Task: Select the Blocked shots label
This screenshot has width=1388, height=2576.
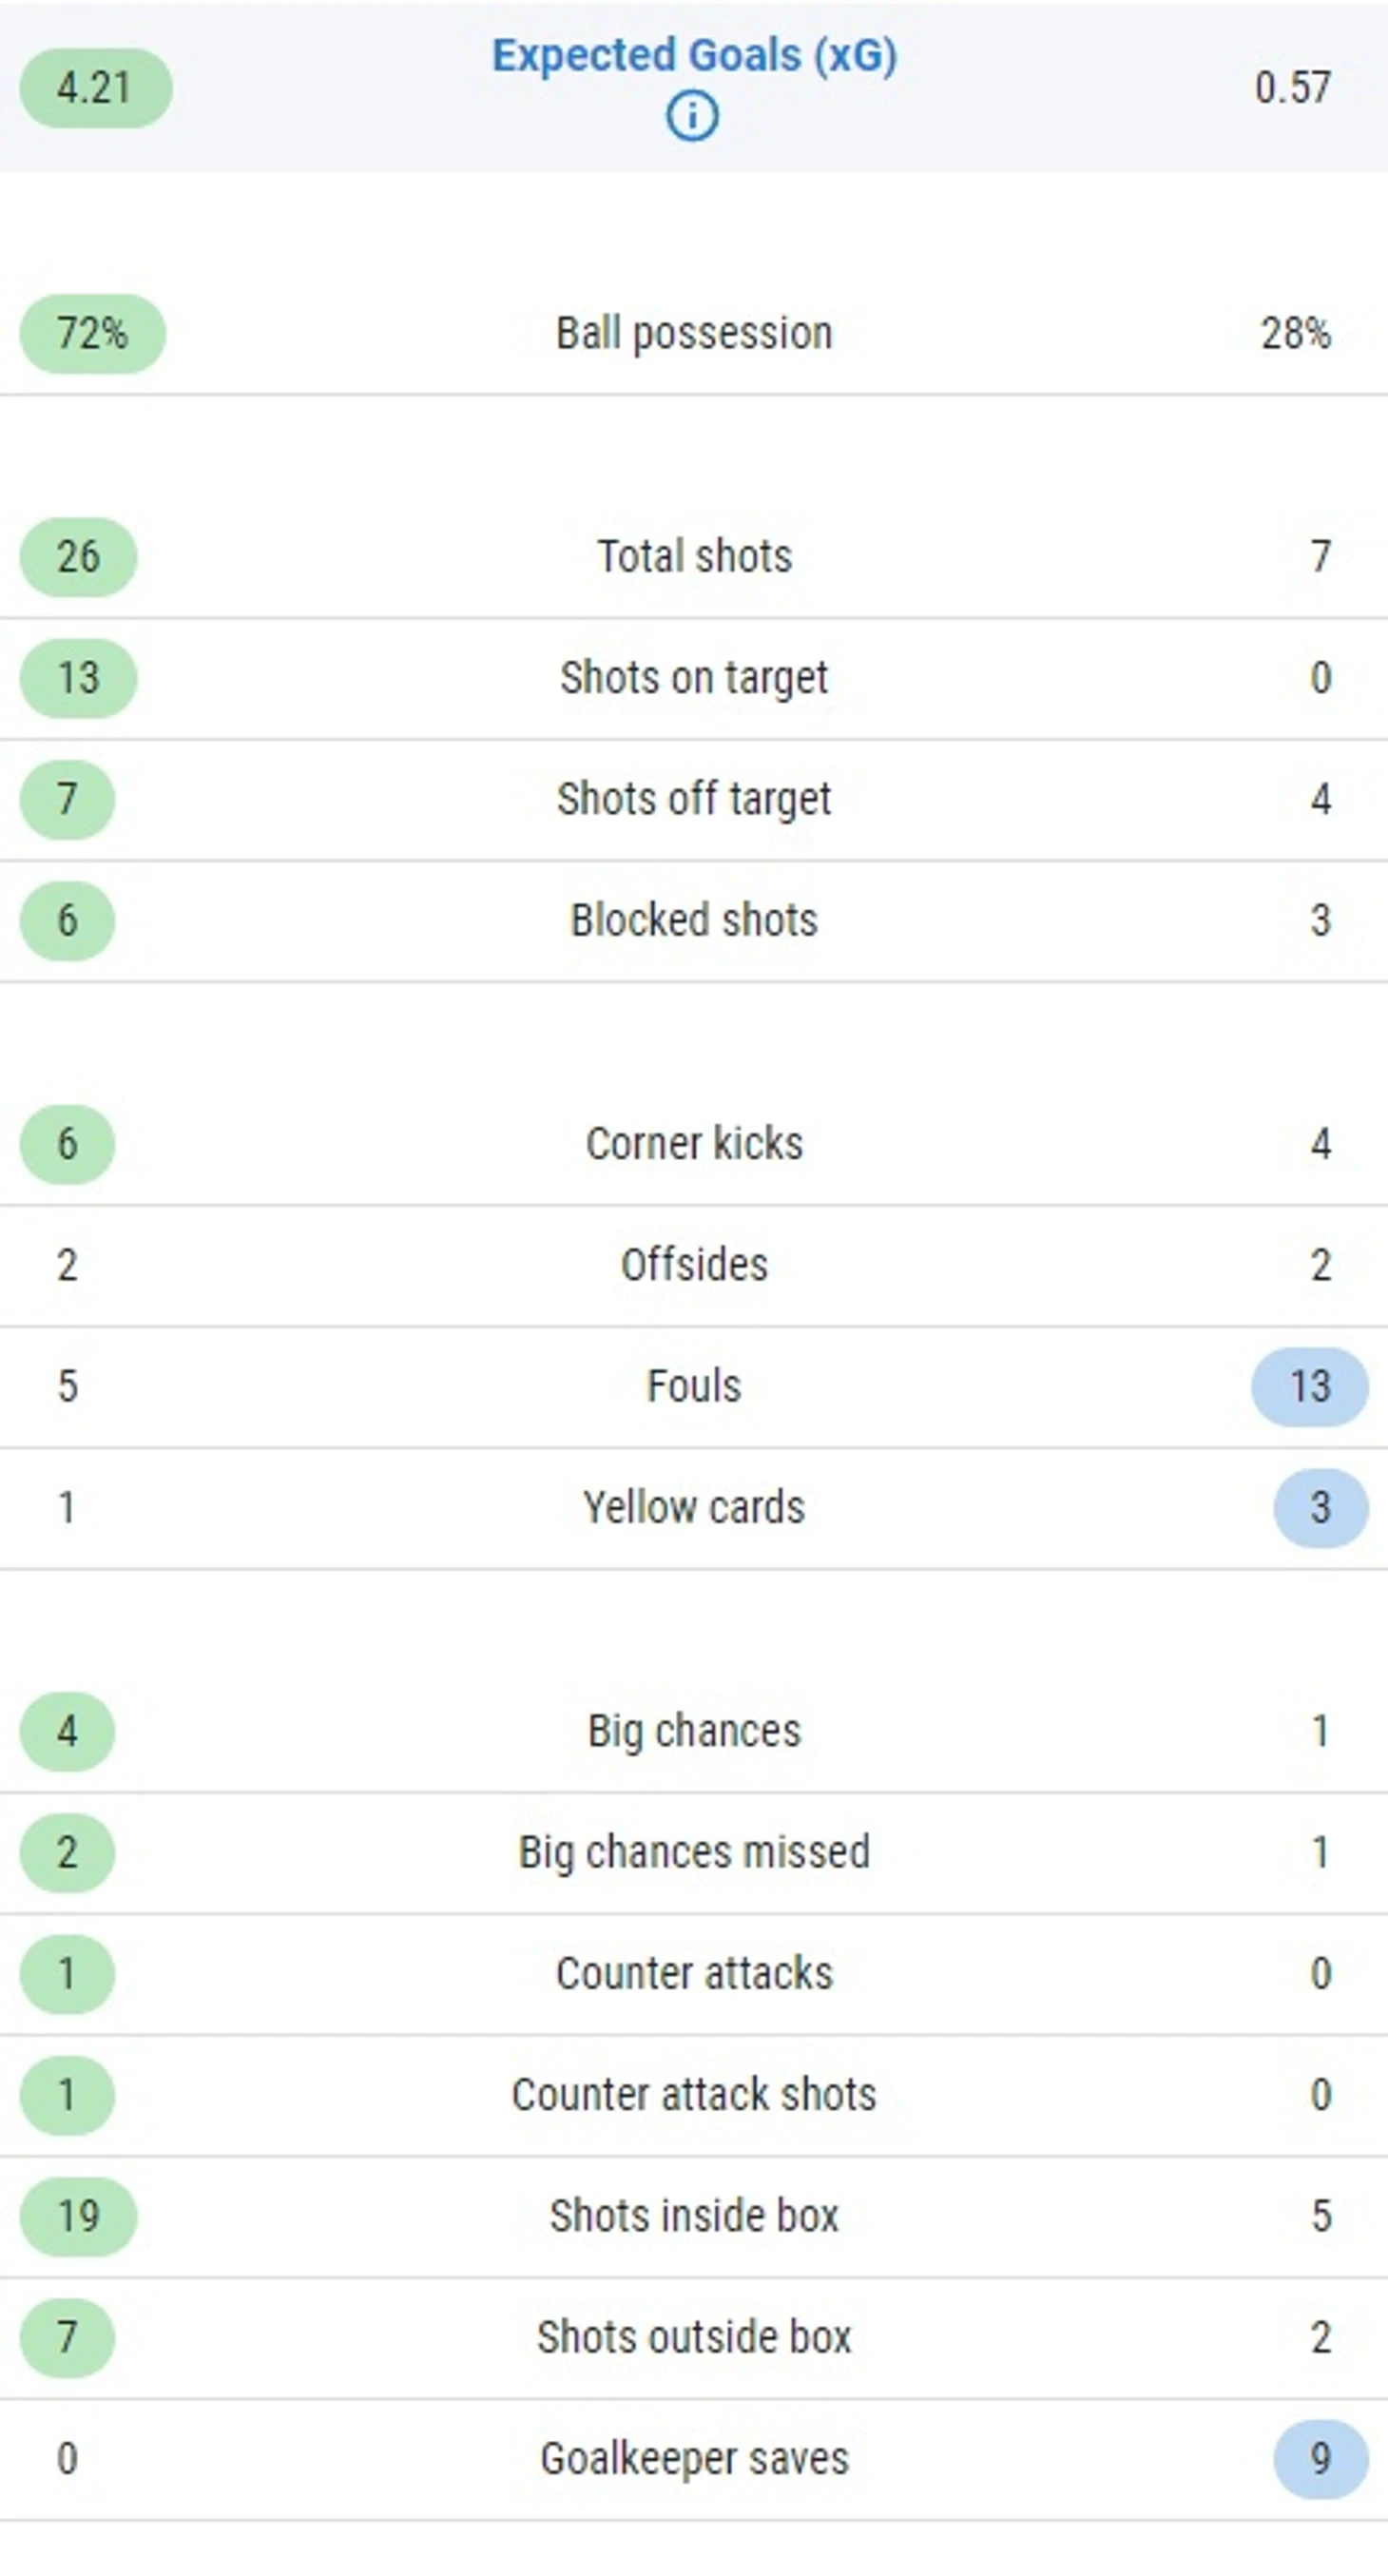Action: tap(694, 920)
